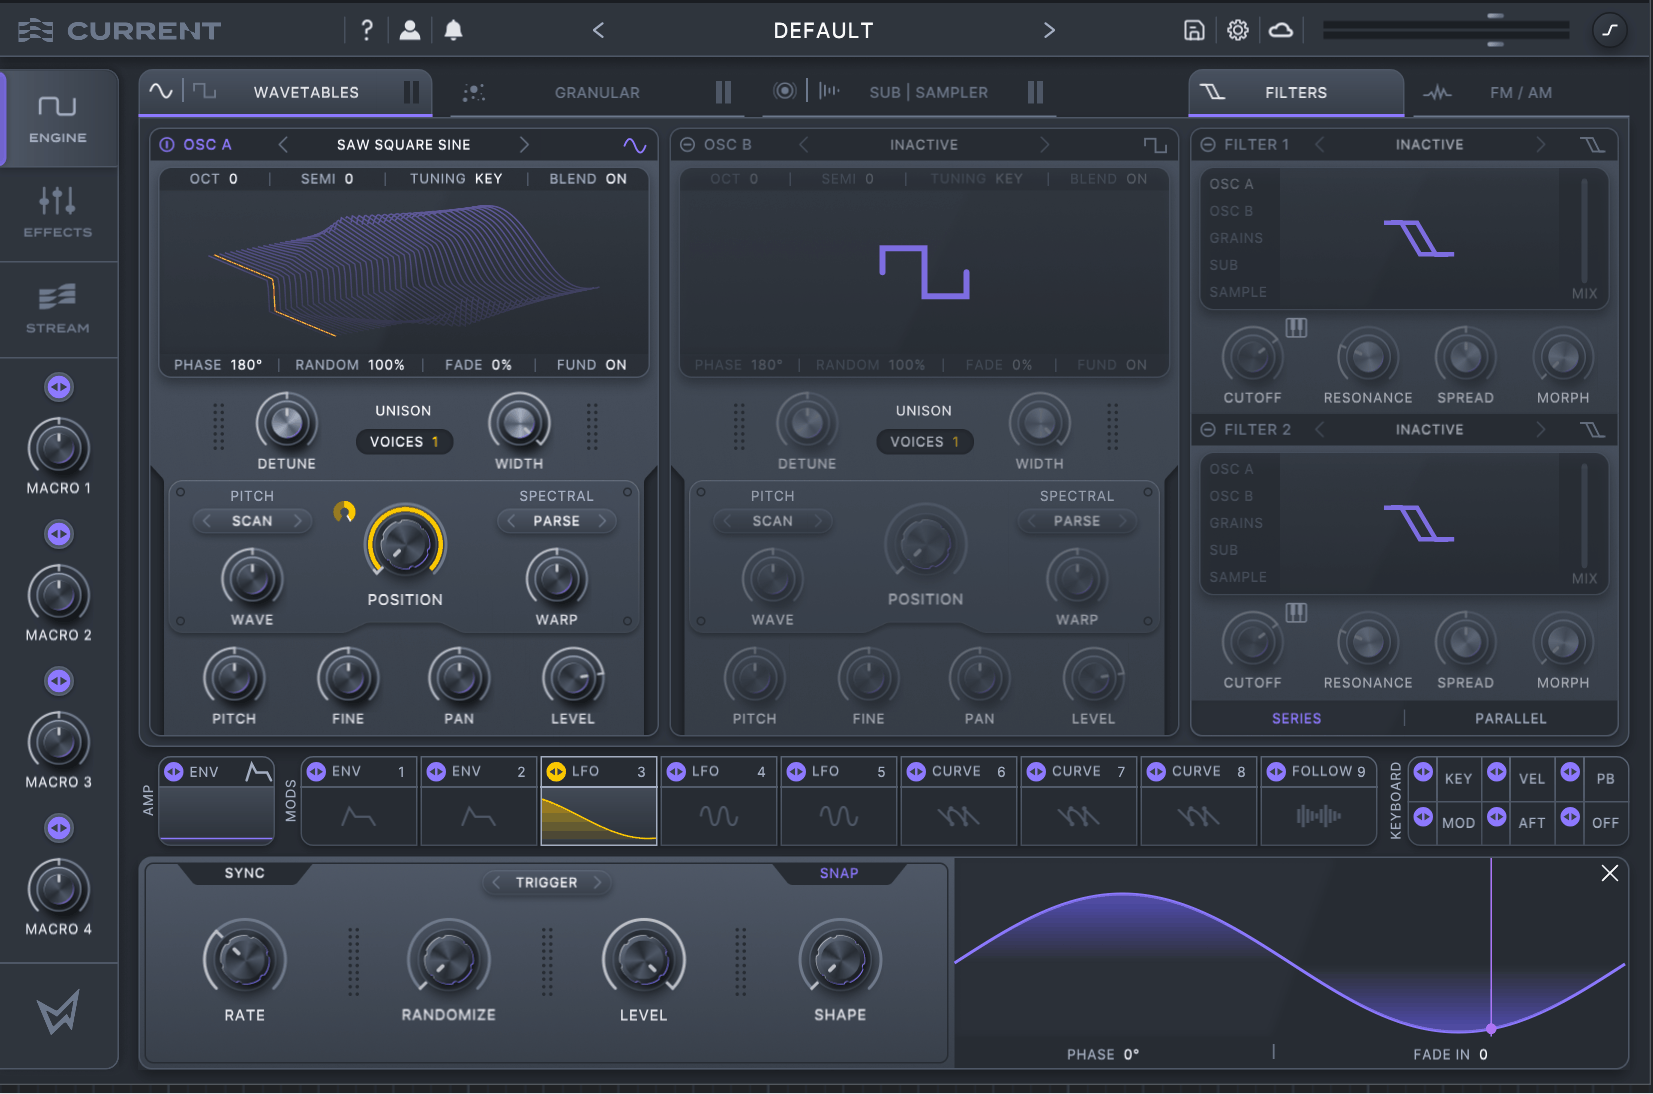Click Filter 2 keyboard tracking icon
Screen dimensions: 1653x1094
tap(1296, 612)
